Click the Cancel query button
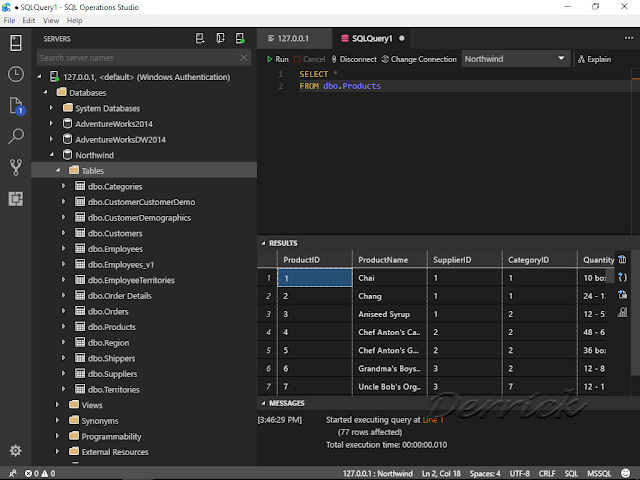This screenshot has width=640, height=480. 309,59
